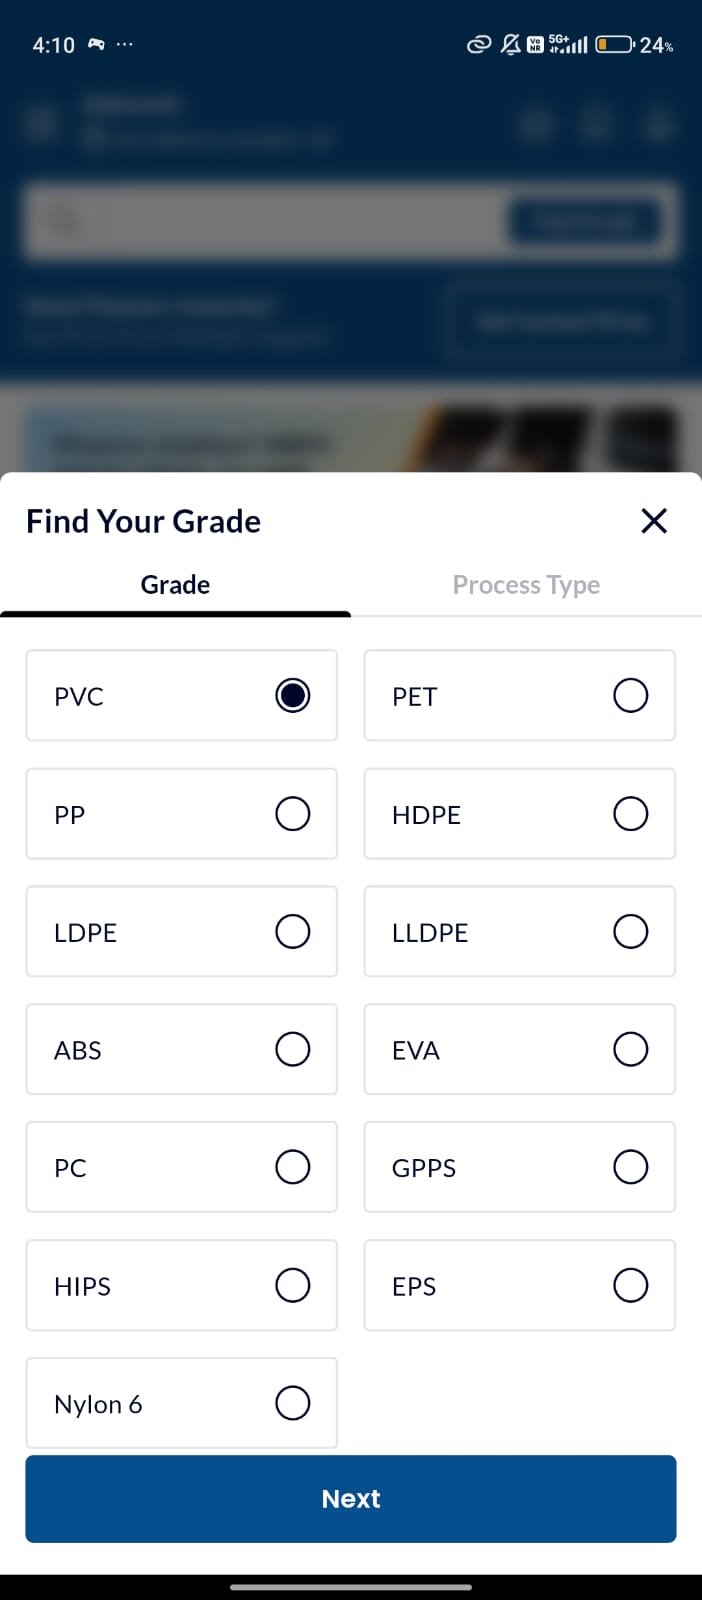Pick HDPE from the grade list
Viewport: 702px width, 1600px height.
pos(630,813)
